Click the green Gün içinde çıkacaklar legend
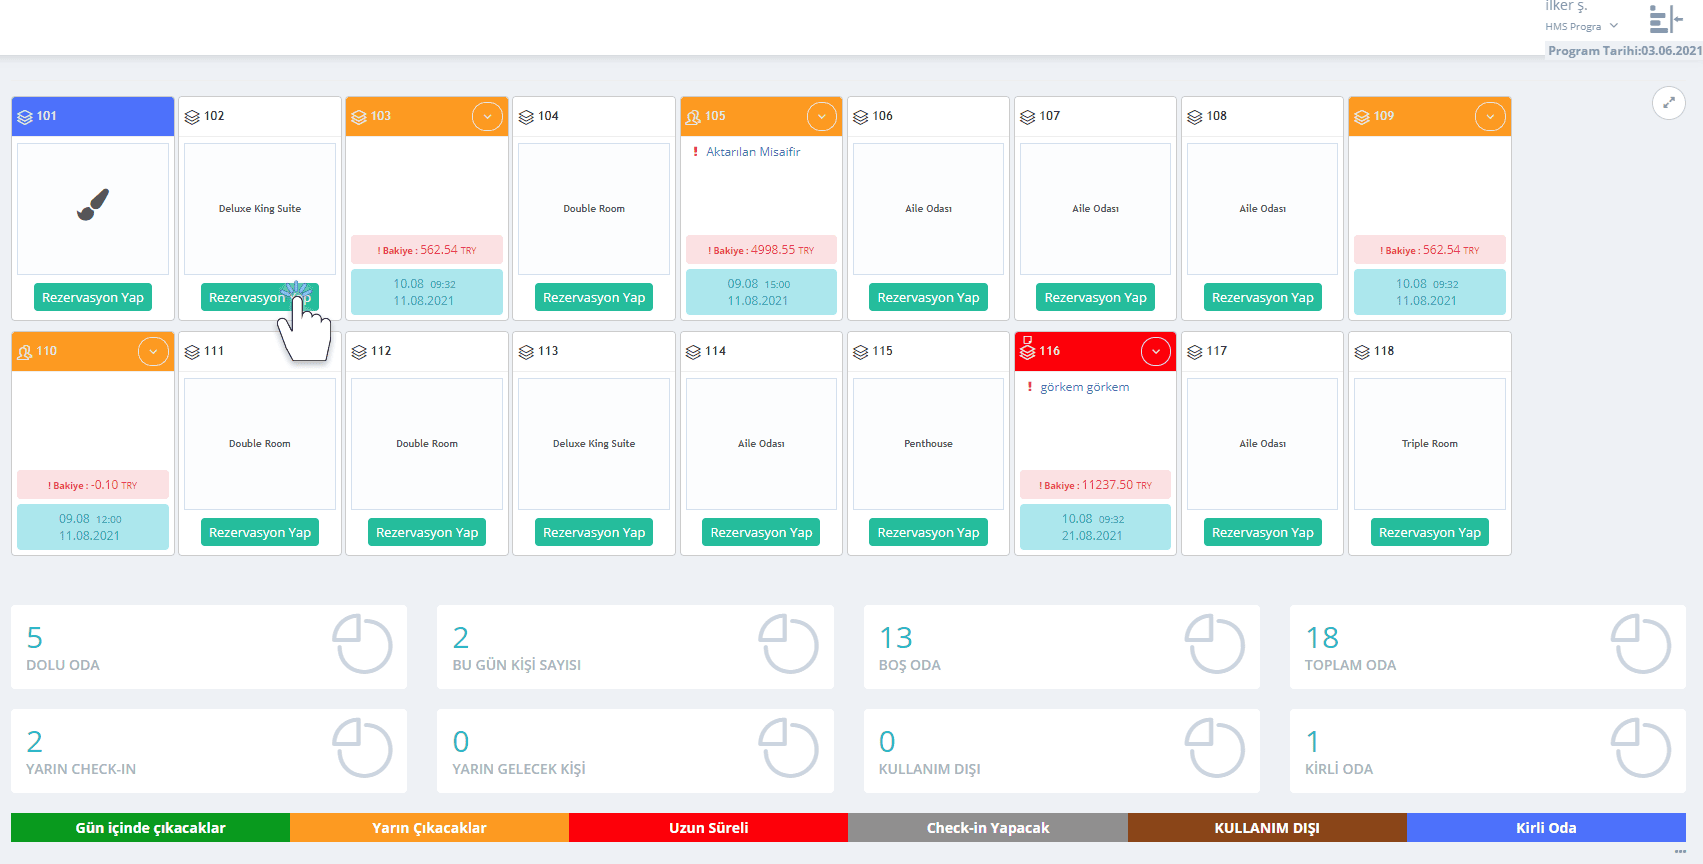The image size is (1703, 864). (150, 828)
